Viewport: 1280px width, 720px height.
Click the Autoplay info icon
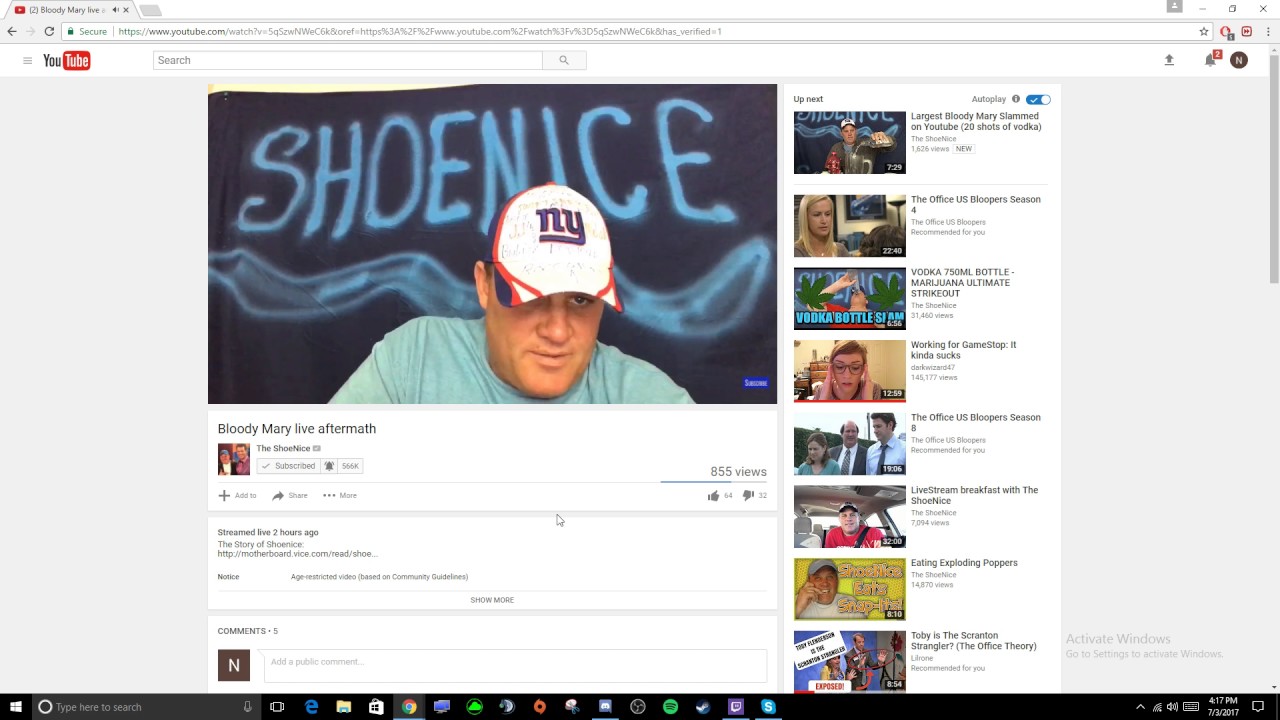tap(1016, 99)
